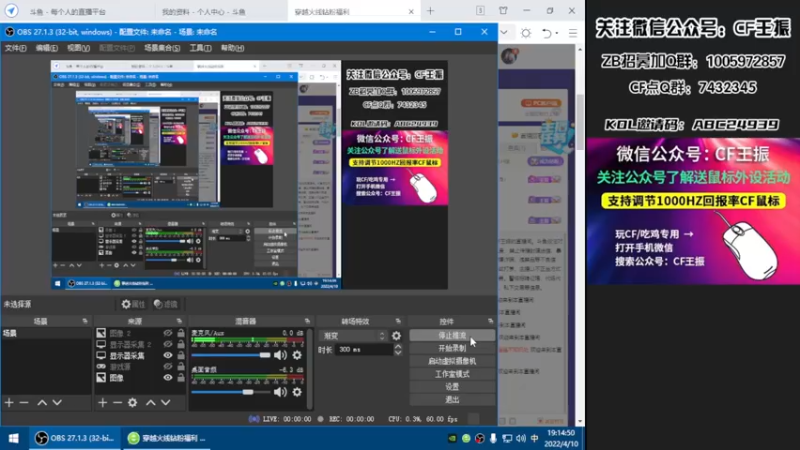Open 麦克风/Aux audio settings gear
The width and height of the screenshot is (800, 450).
(x=297, y=355)
